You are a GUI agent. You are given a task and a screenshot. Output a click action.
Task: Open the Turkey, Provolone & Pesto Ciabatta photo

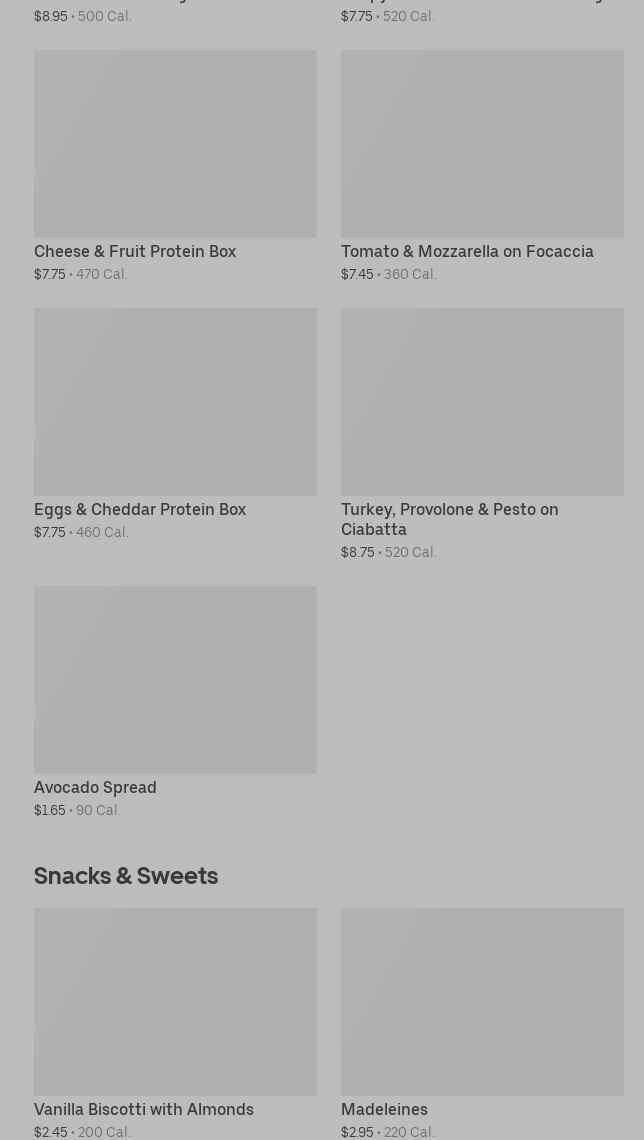[482, 402]
